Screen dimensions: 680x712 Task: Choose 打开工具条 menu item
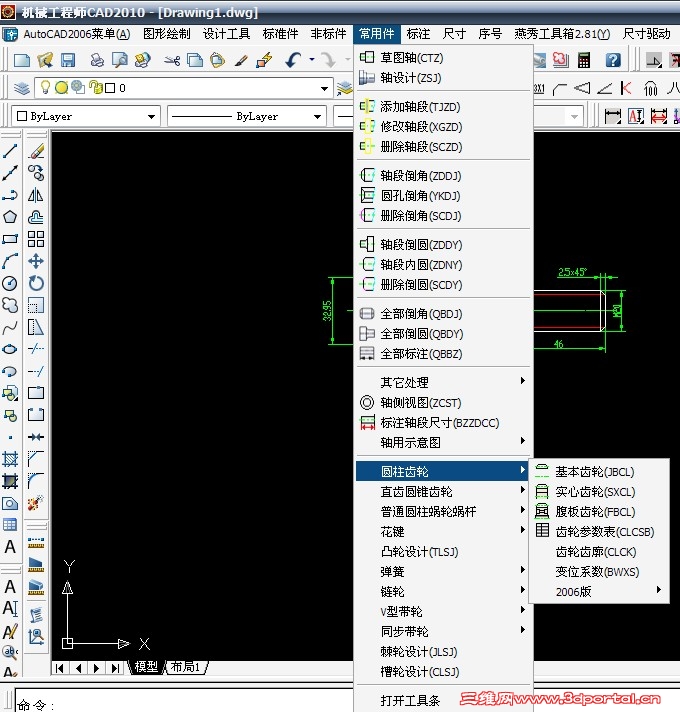[x=443, y=700]
